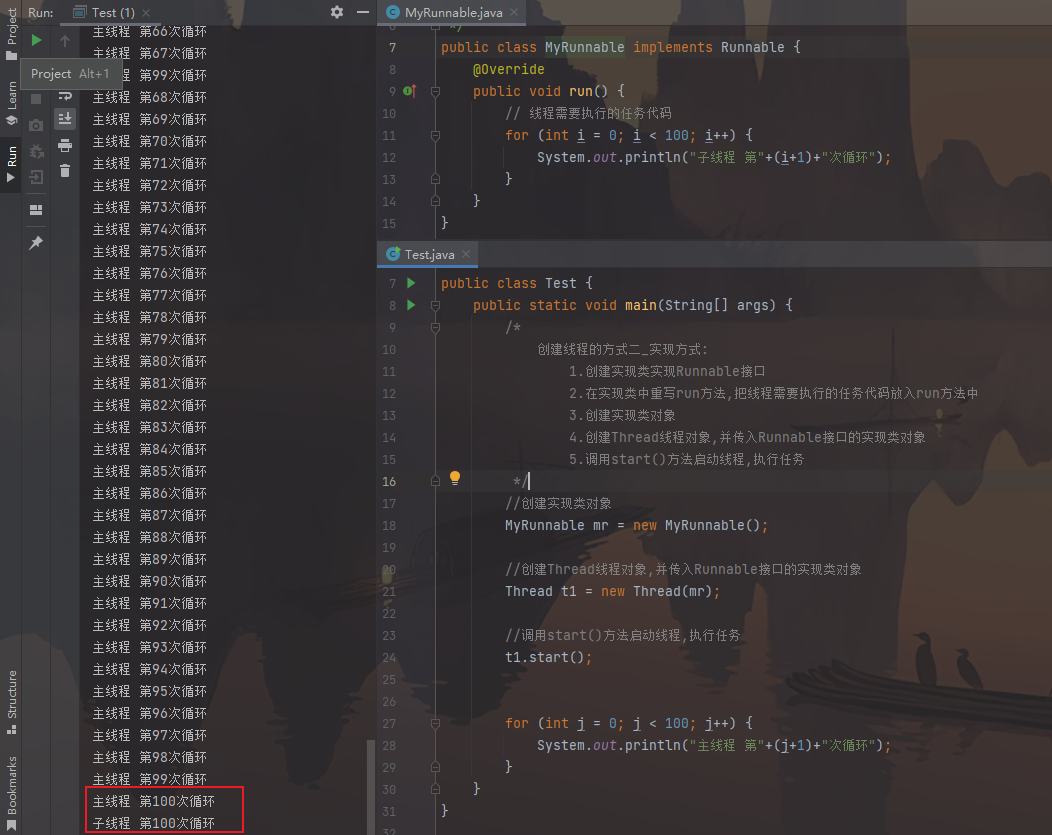Click the implements-method gutter icon beside run()

click(x=408, y=91)
